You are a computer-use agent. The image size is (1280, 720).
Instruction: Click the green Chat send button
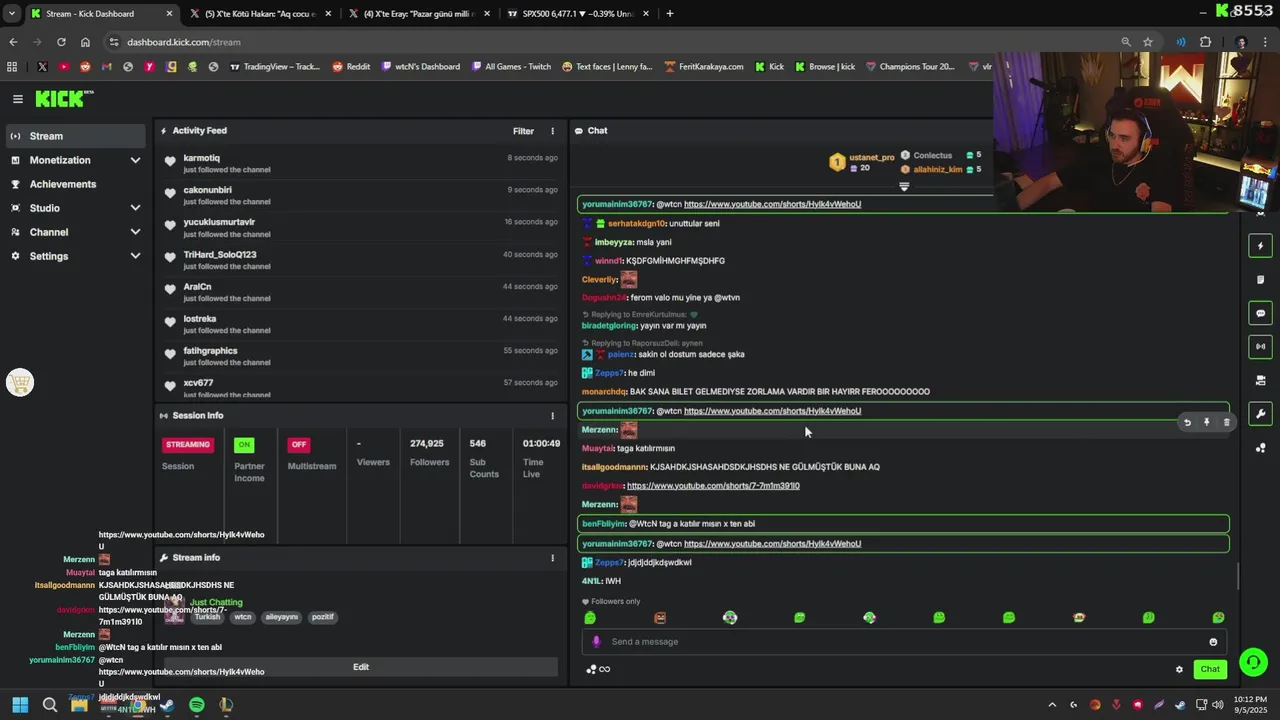pyautogui.click(x=1210, y=669)
